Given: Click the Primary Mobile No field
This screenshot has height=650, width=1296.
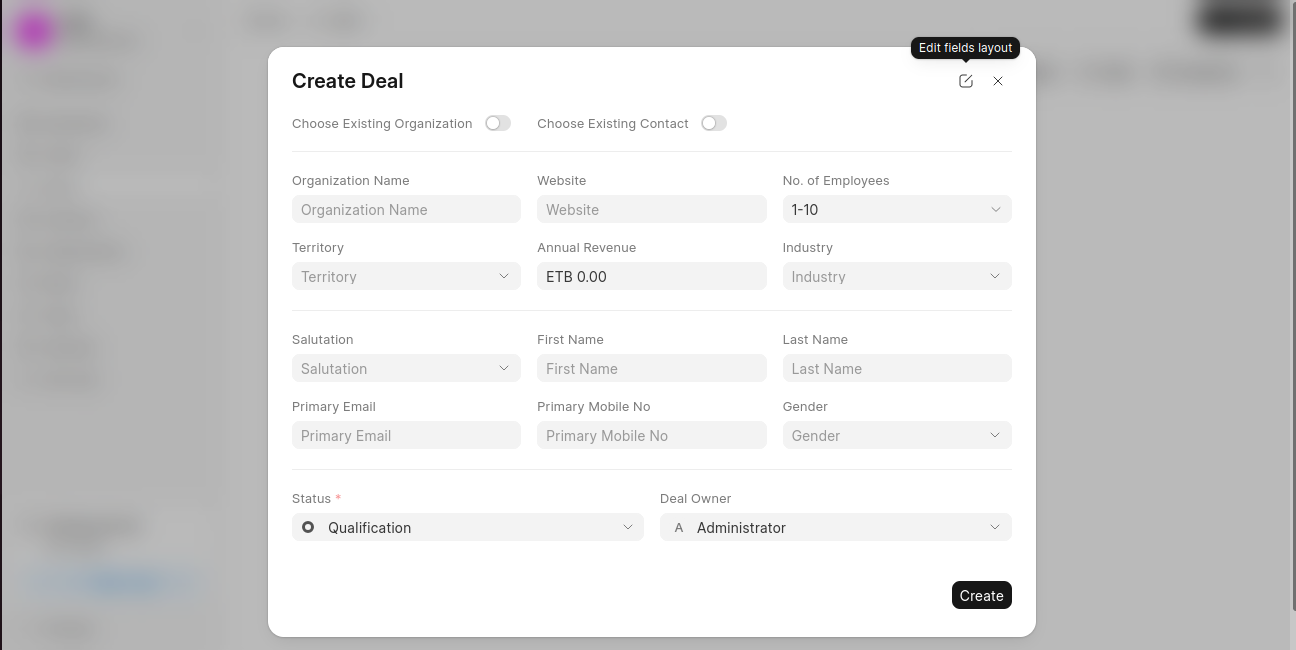Looking at the screenshot, I should click(x=651, y=435).
